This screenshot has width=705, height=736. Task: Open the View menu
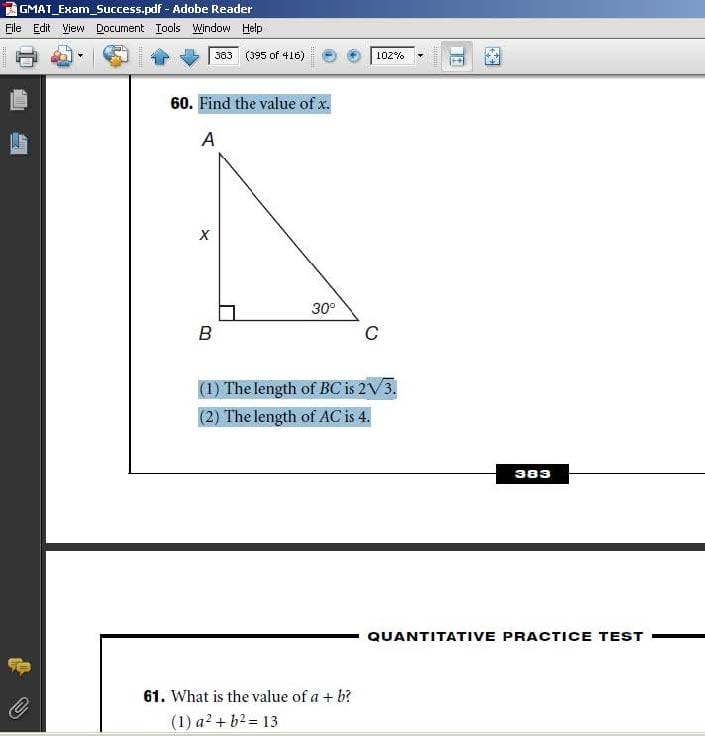click(x=73, y=28)
